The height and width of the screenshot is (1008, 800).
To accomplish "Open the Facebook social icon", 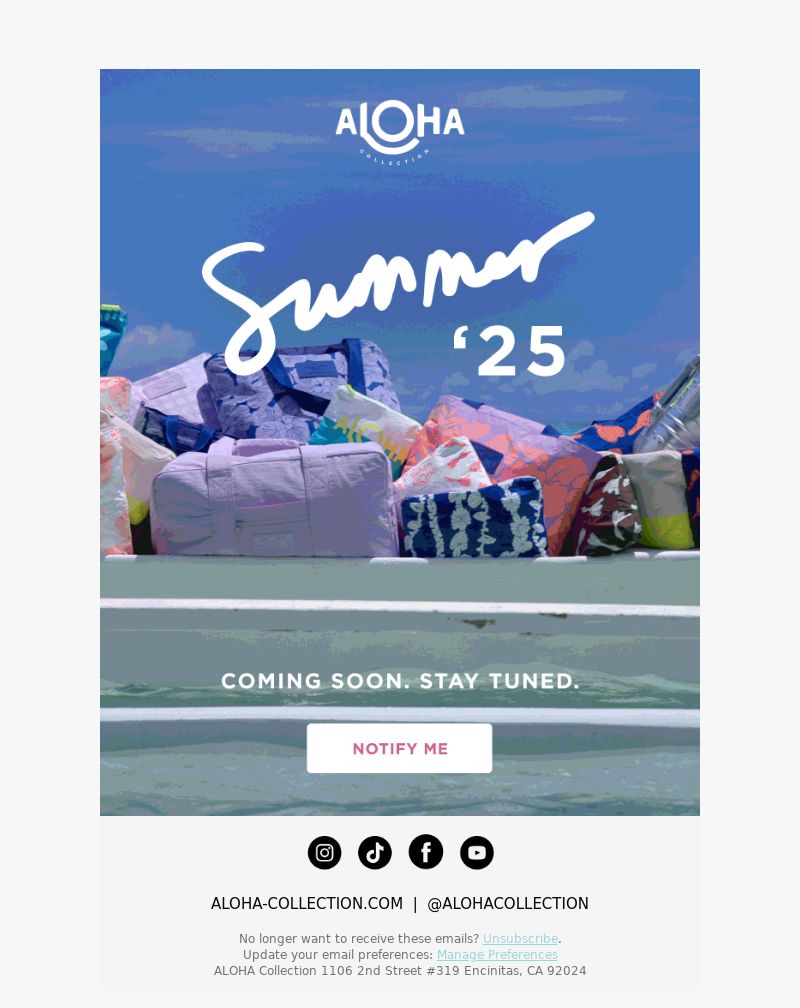I will [426, 852].
